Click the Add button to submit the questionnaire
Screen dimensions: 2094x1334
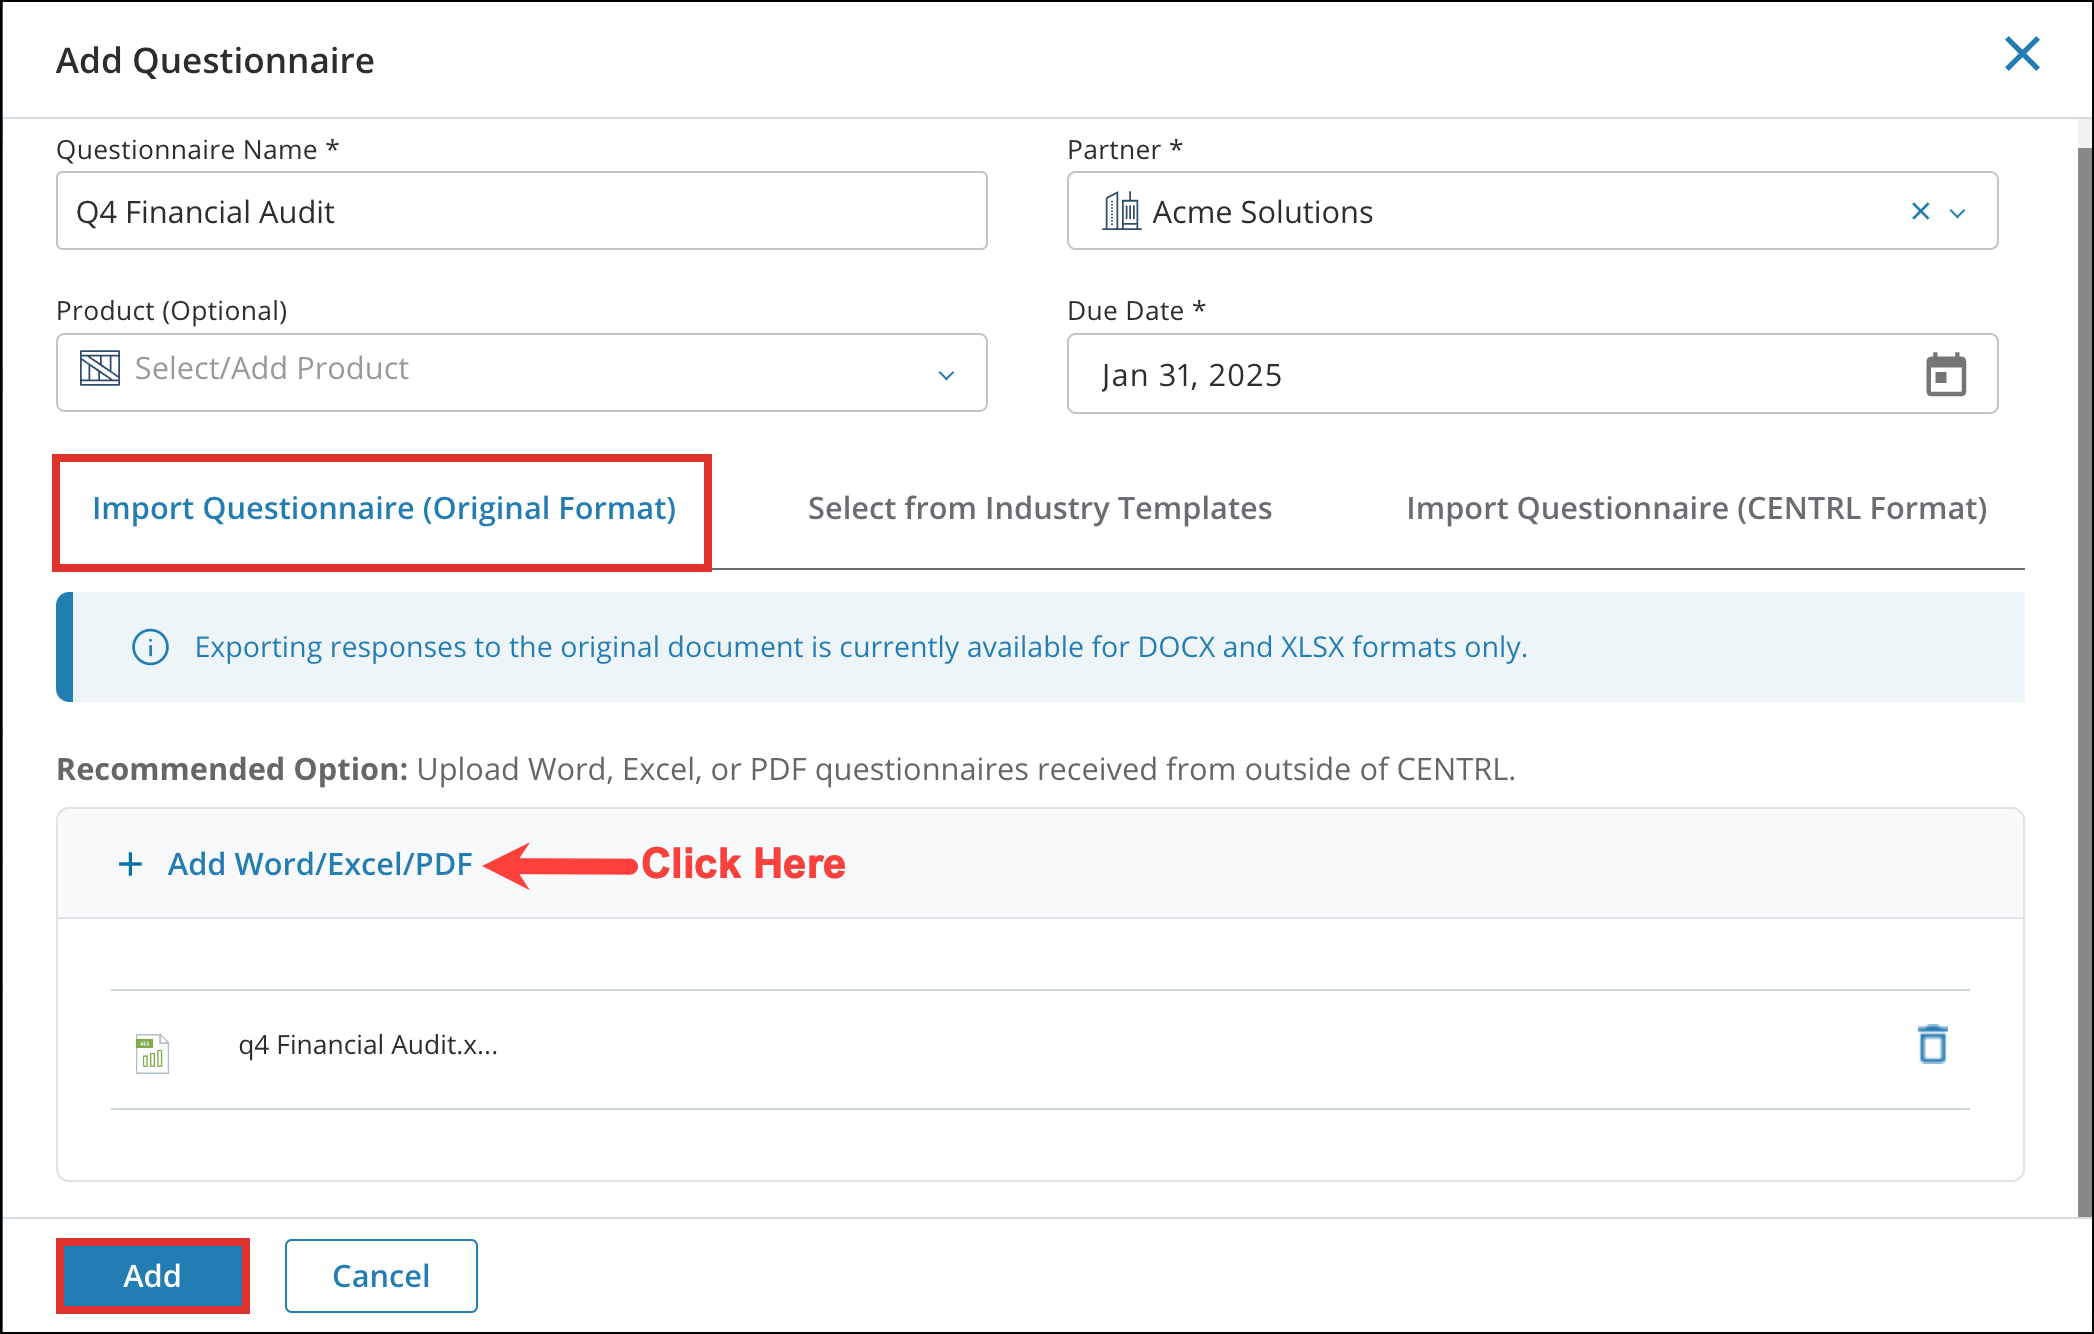click(152, 1275)
